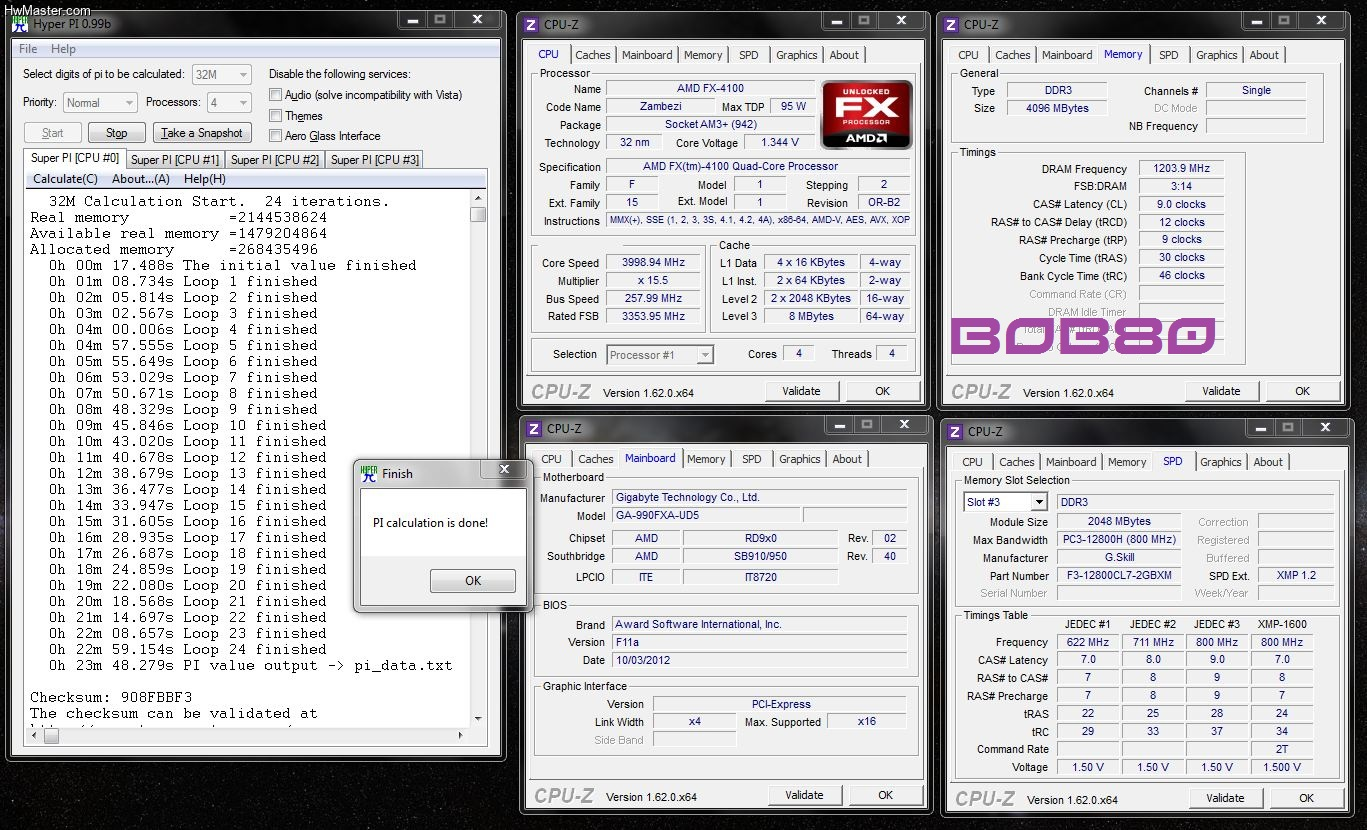1367x830 pixels.
Task: Toggle the Aero Glass Interface checkbox
Action: coord(276,135)
